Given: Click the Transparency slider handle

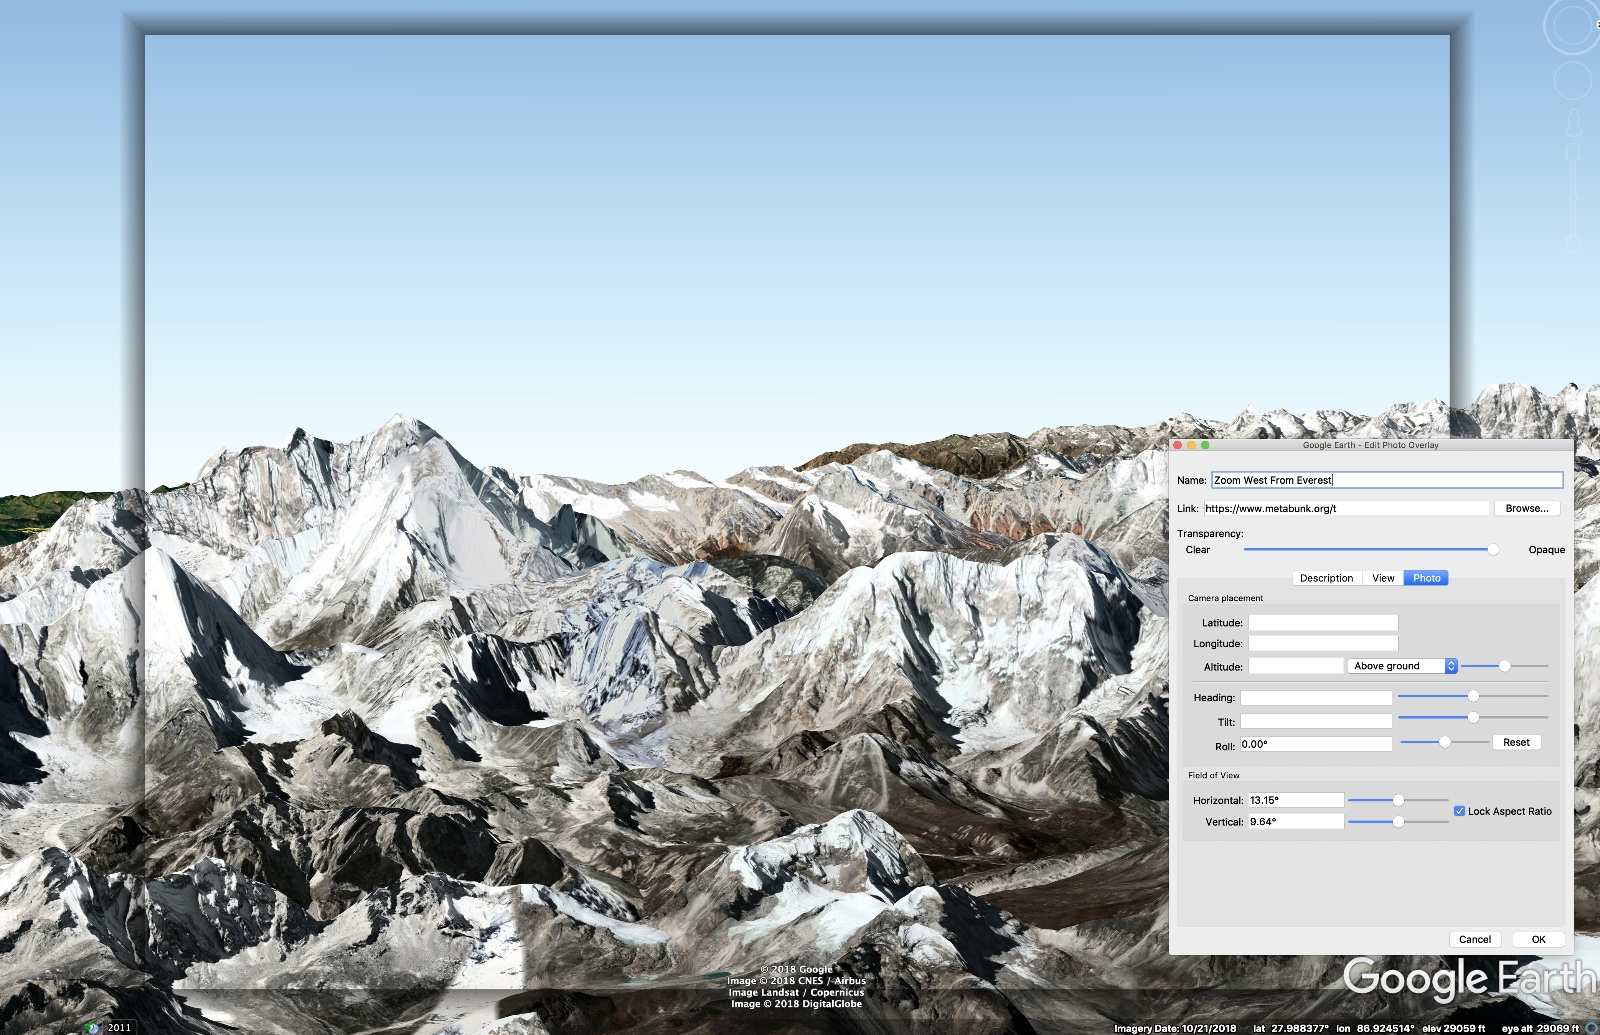Looking at the screenshot, I should (1493, 550).
